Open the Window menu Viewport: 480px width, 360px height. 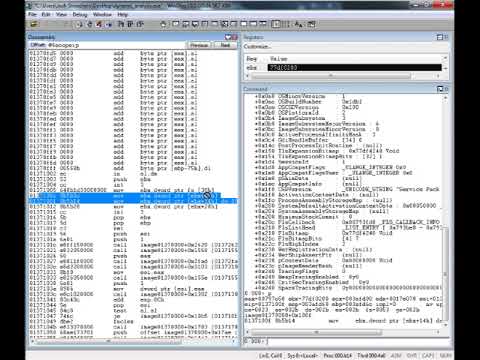click(x=102, y=14)
